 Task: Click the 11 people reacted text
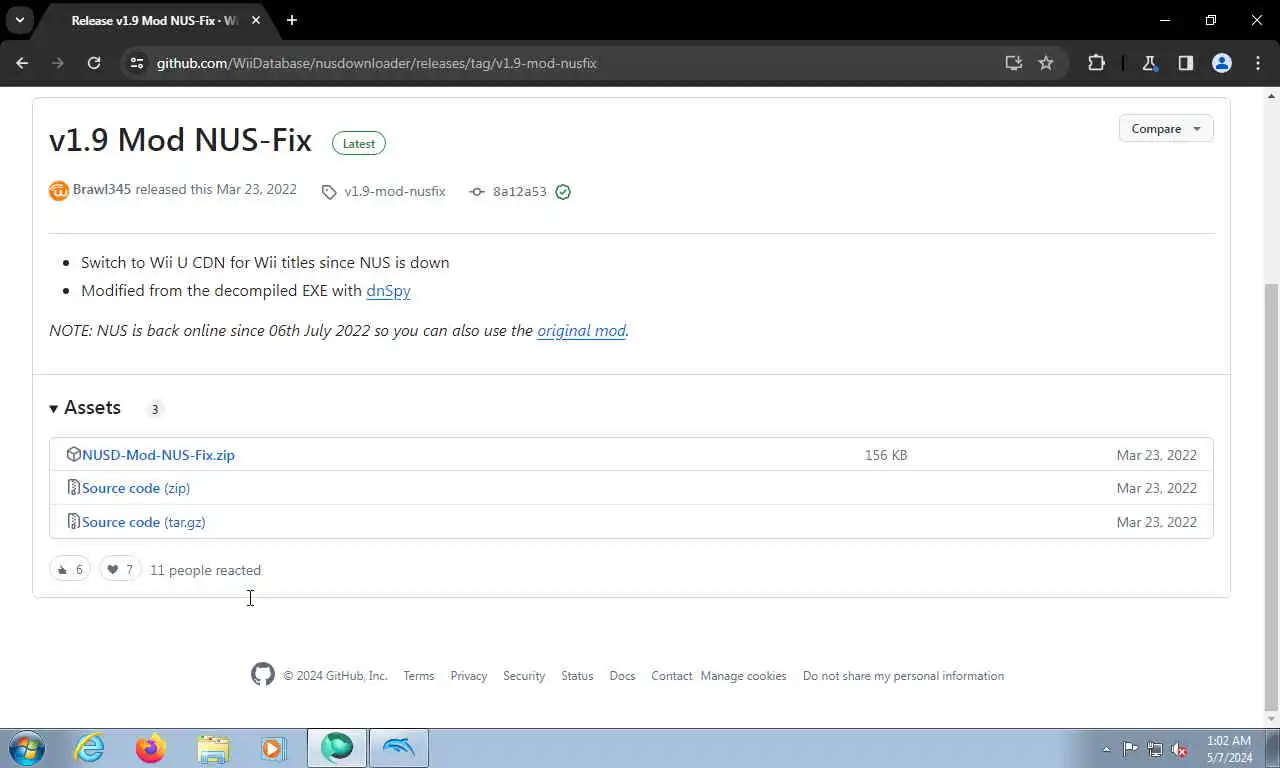click(x=205, y=570)
